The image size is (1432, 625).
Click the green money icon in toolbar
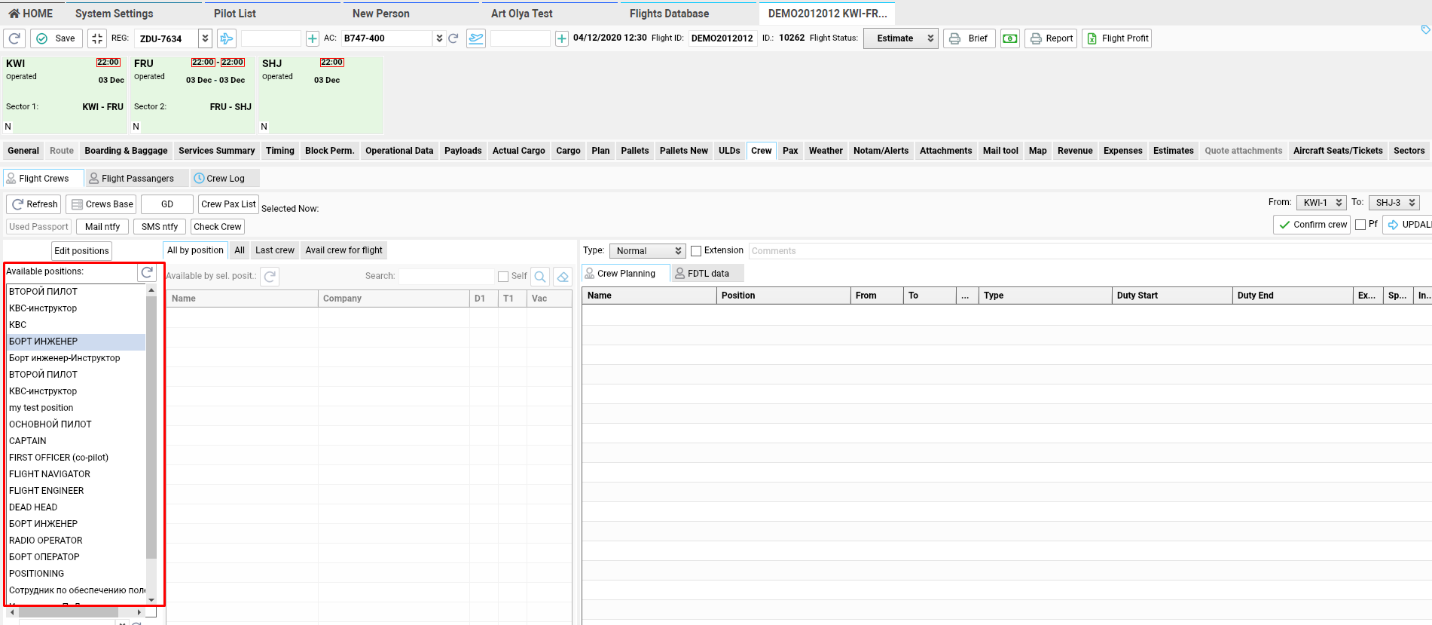point(1010,38)
